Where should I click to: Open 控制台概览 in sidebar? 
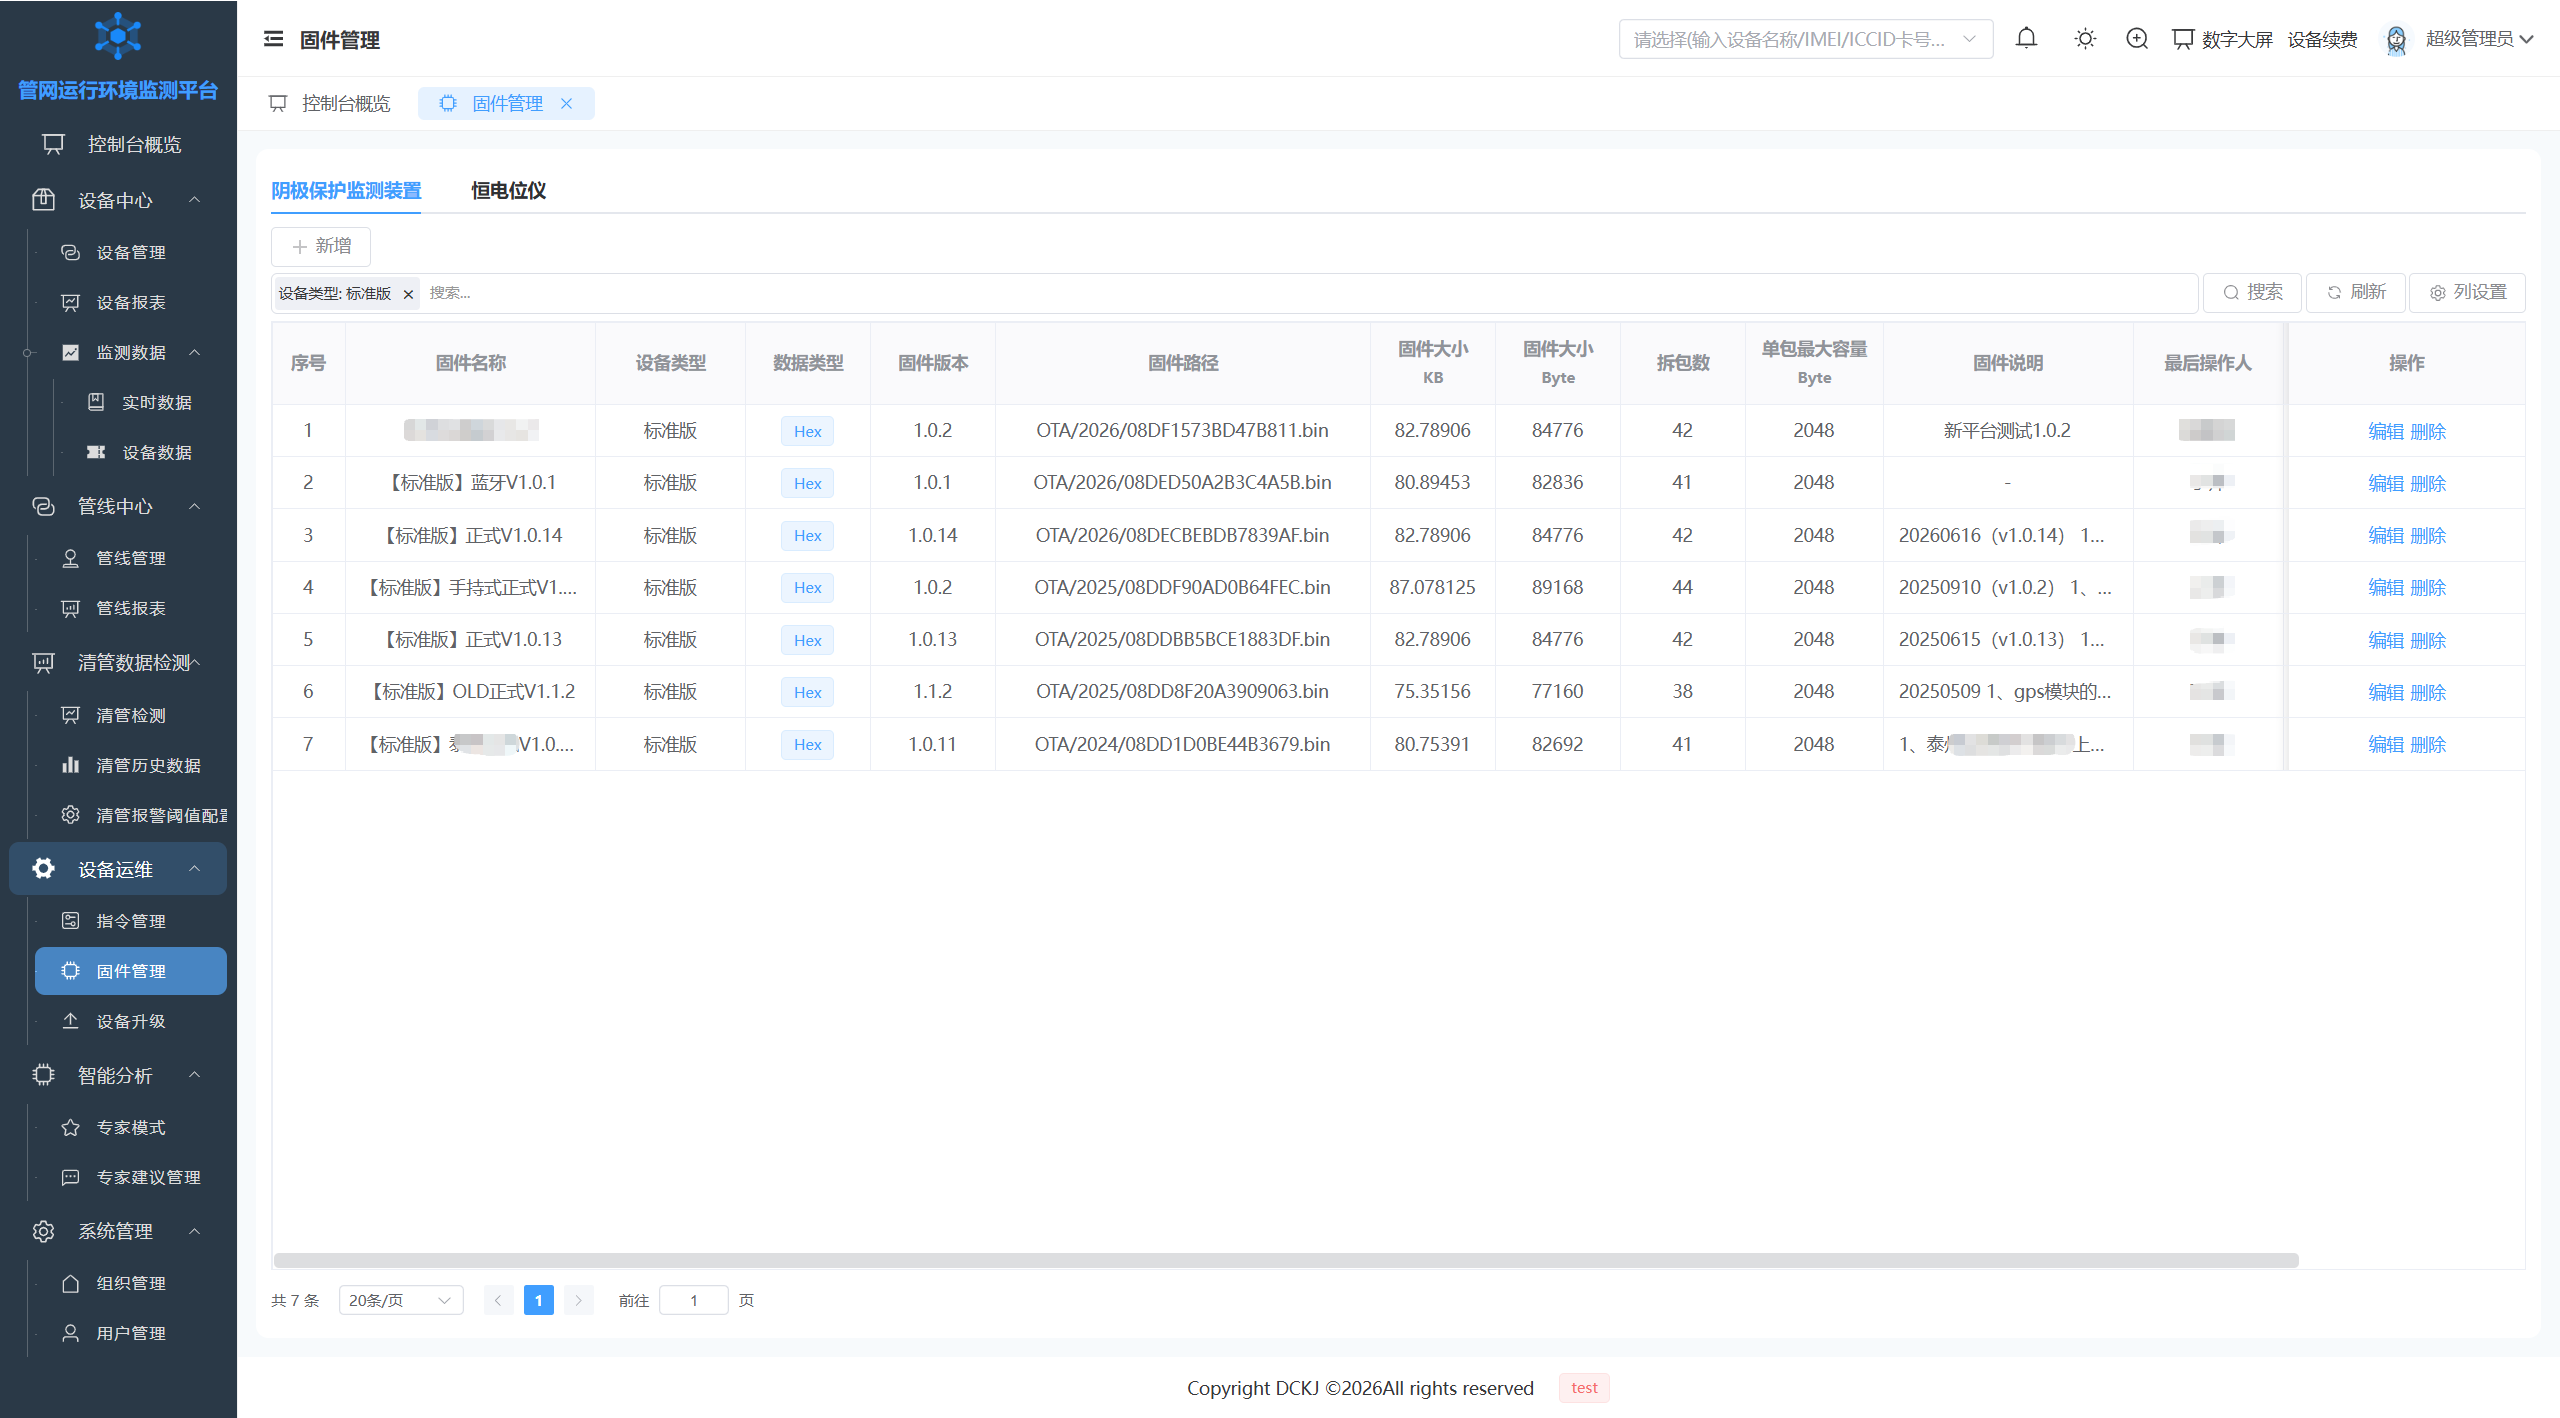(x=118, y=144)
